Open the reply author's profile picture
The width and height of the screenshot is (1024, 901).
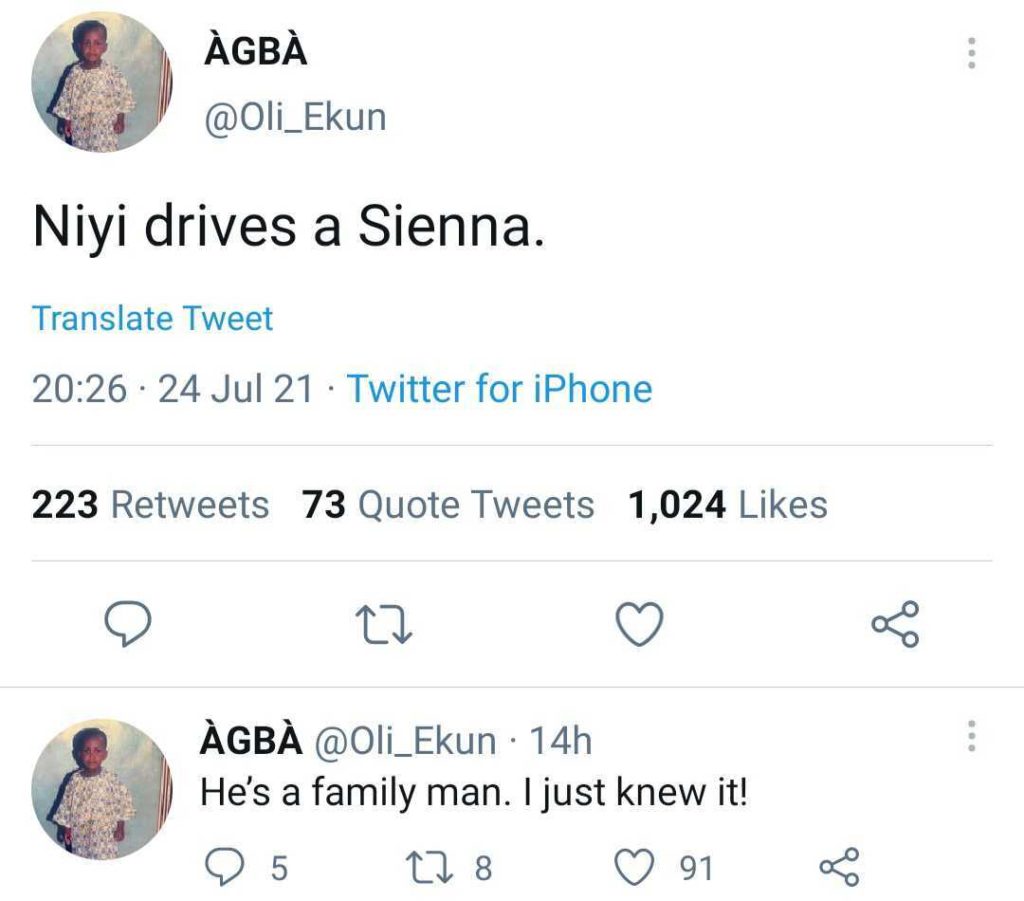coord(102,789)
